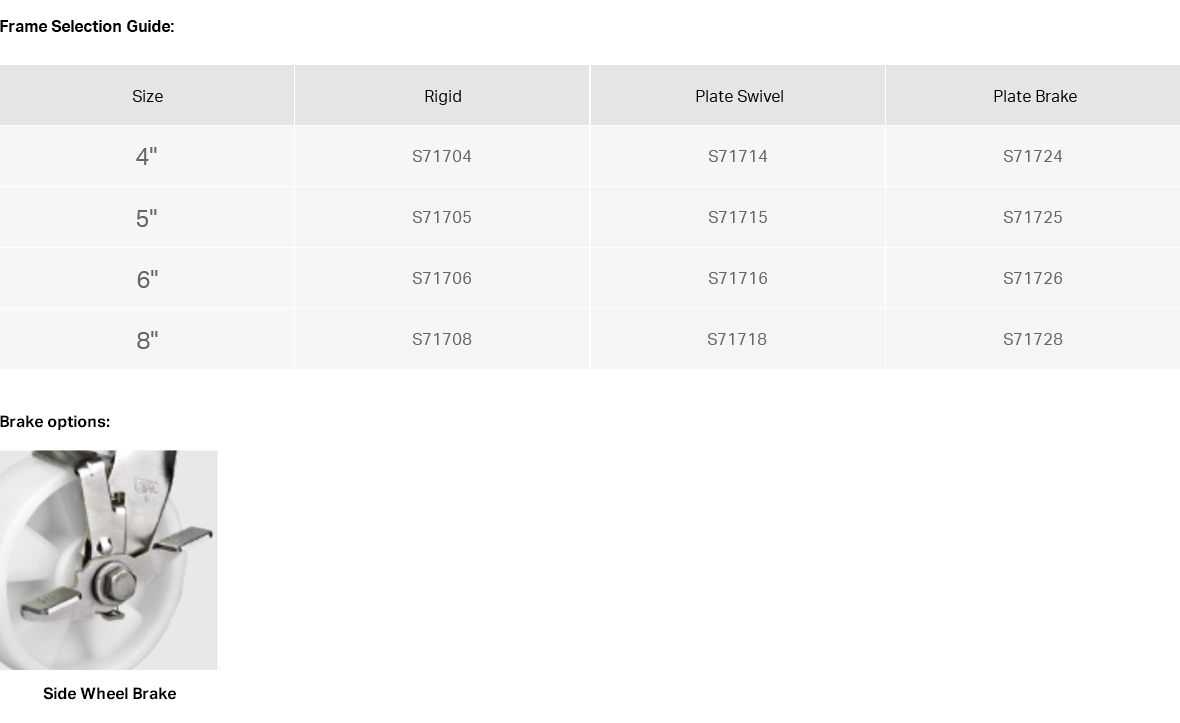Screen dimensions: 1180x723
Task: Click the Plate Swivel column header
Action: pyautogui.click(x=739, y=96)
